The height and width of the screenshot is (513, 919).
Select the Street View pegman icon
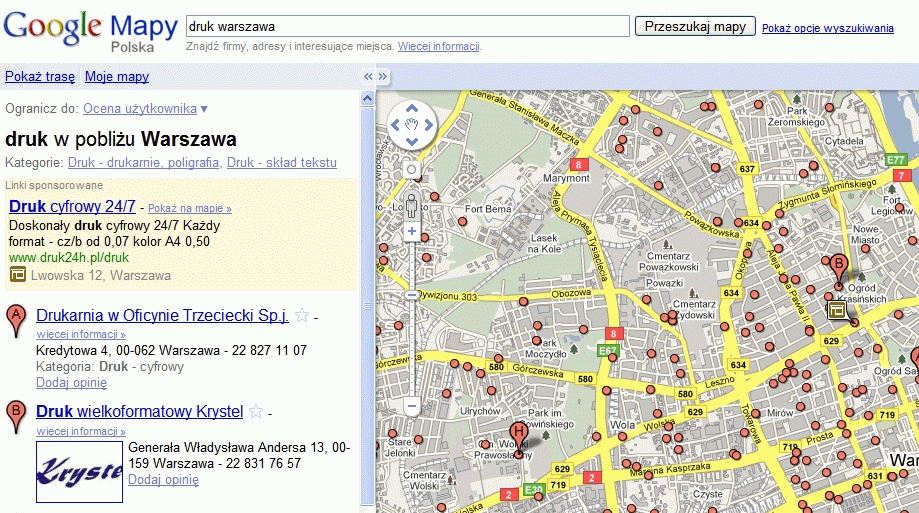(x=411, y=206)
